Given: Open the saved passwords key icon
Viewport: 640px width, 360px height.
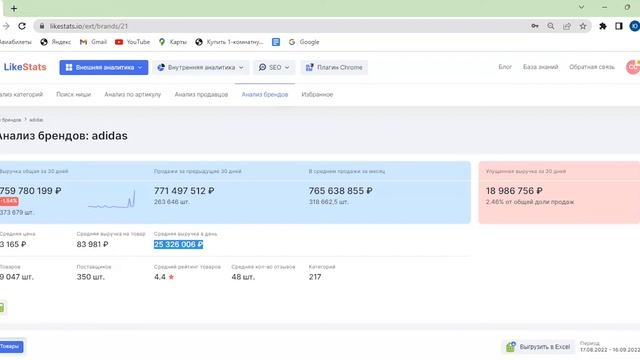Looking at the screenshot, I should click(535, 26).
